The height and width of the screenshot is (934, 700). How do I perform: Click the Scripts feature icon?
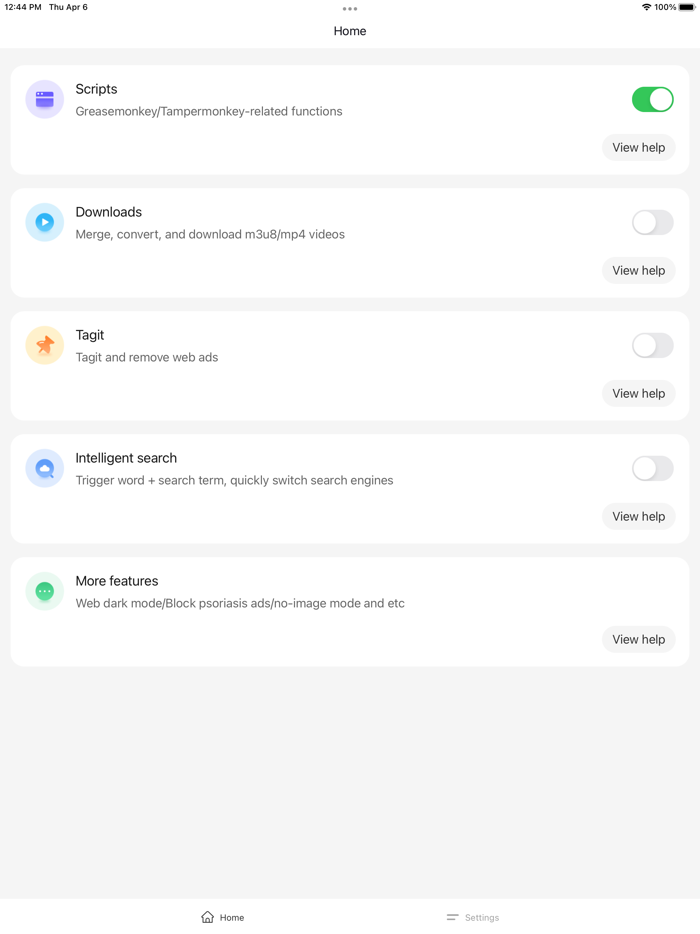pyautogui.click(x=44, y=100)
